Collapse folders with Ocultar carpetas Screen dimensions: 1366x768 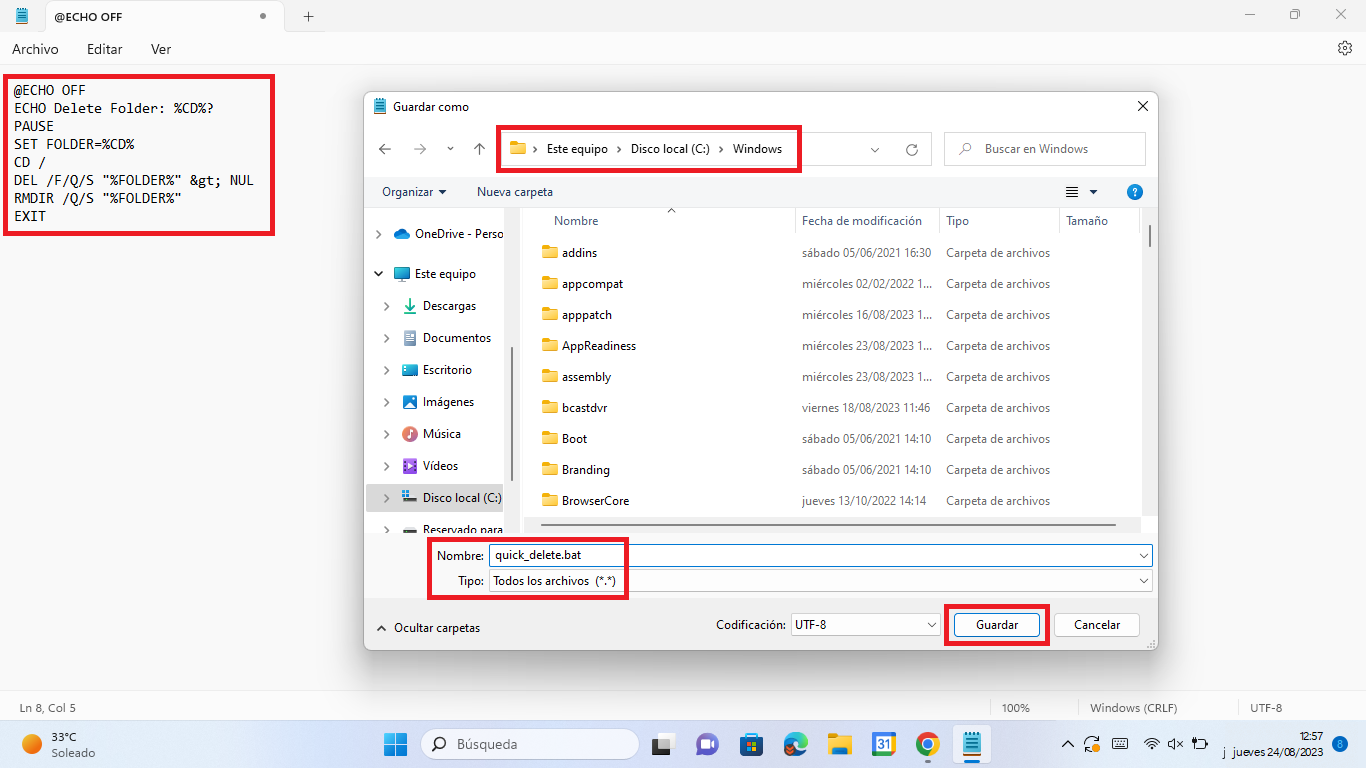pos(428,628)
